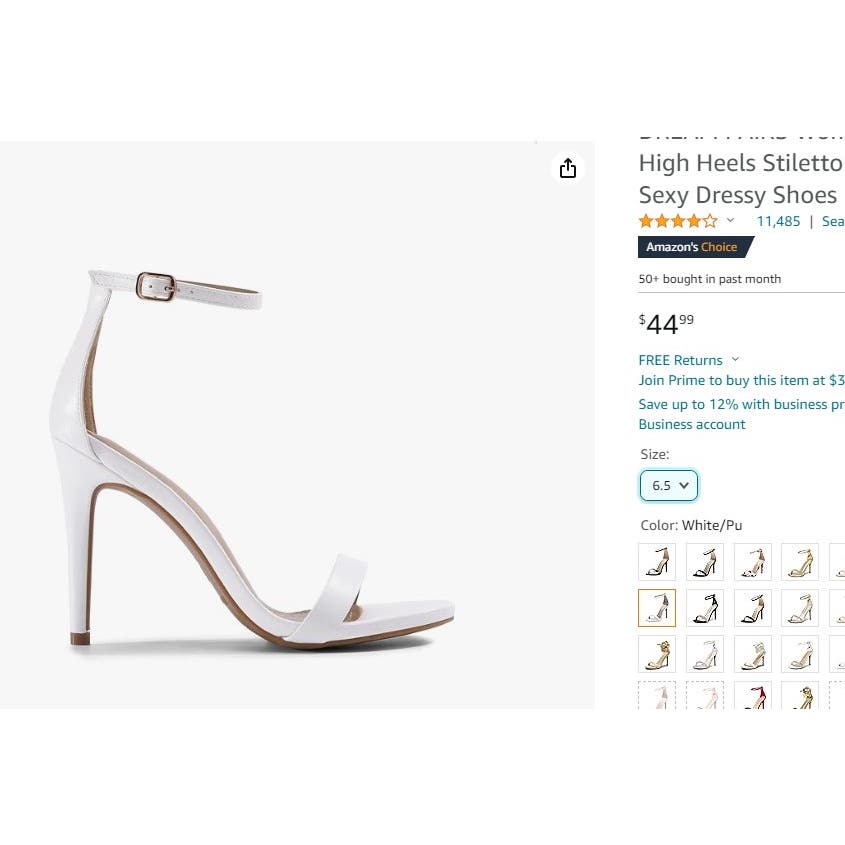The width and height of the screenshot is (845, 845).
Task: Pick the black swatch right of the selected white
Action: pos(705,608)
